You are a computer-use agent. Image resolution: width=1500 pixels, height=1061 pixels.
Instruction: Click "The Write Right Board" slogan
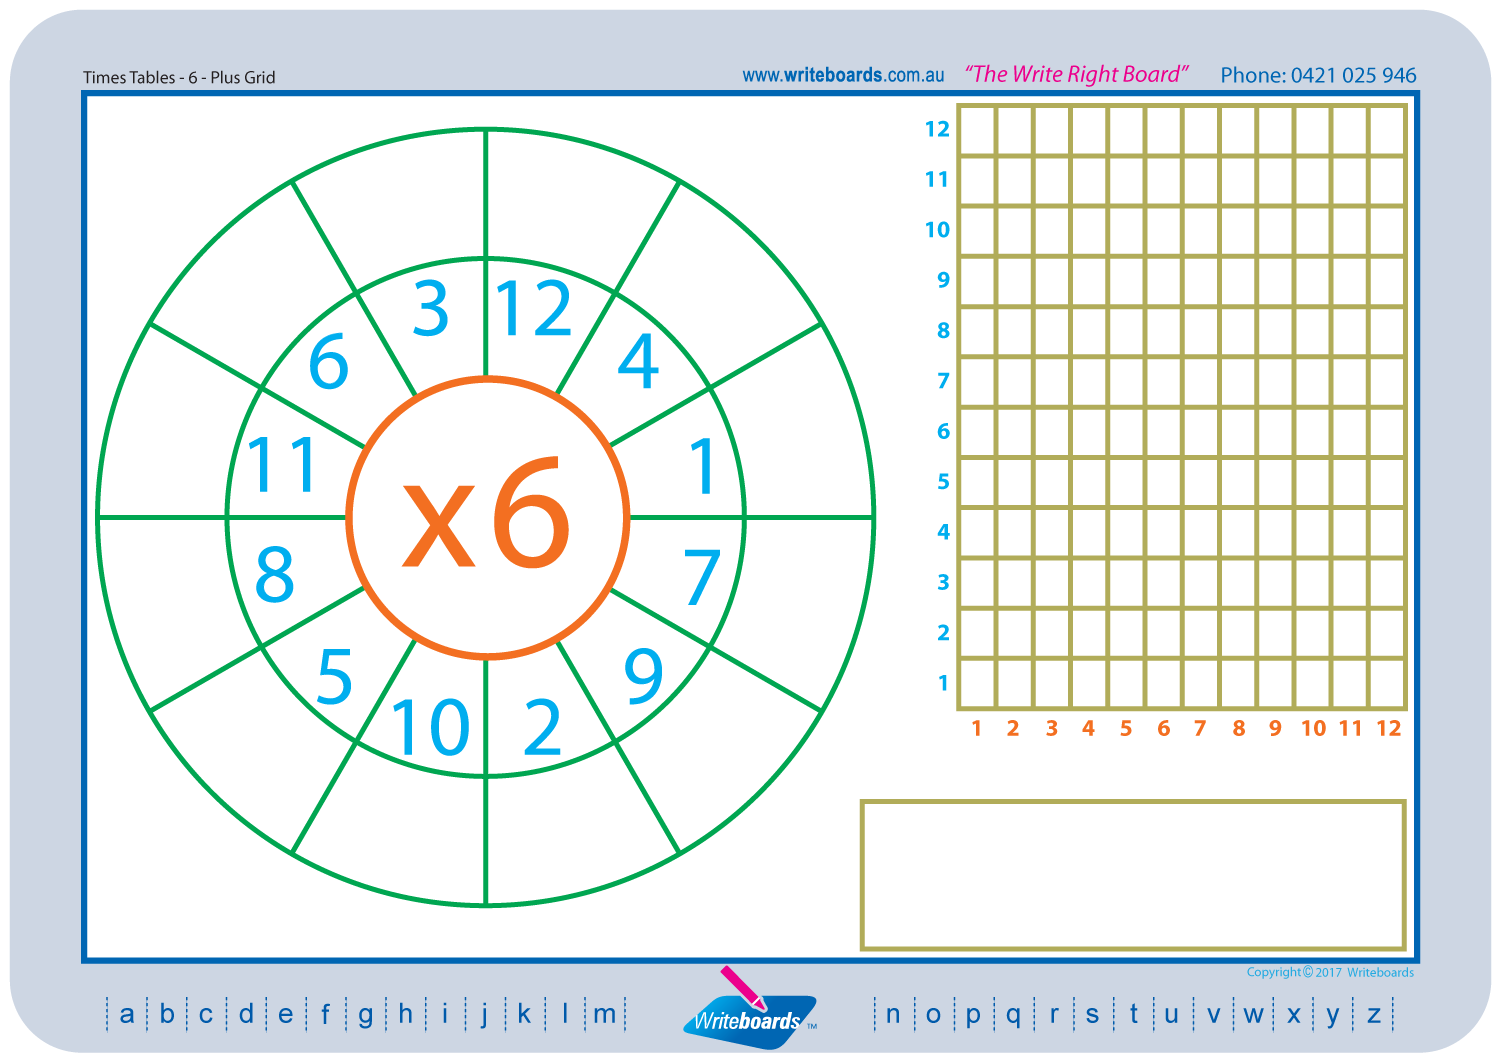pyautogui.click(x=1076, y=74)
